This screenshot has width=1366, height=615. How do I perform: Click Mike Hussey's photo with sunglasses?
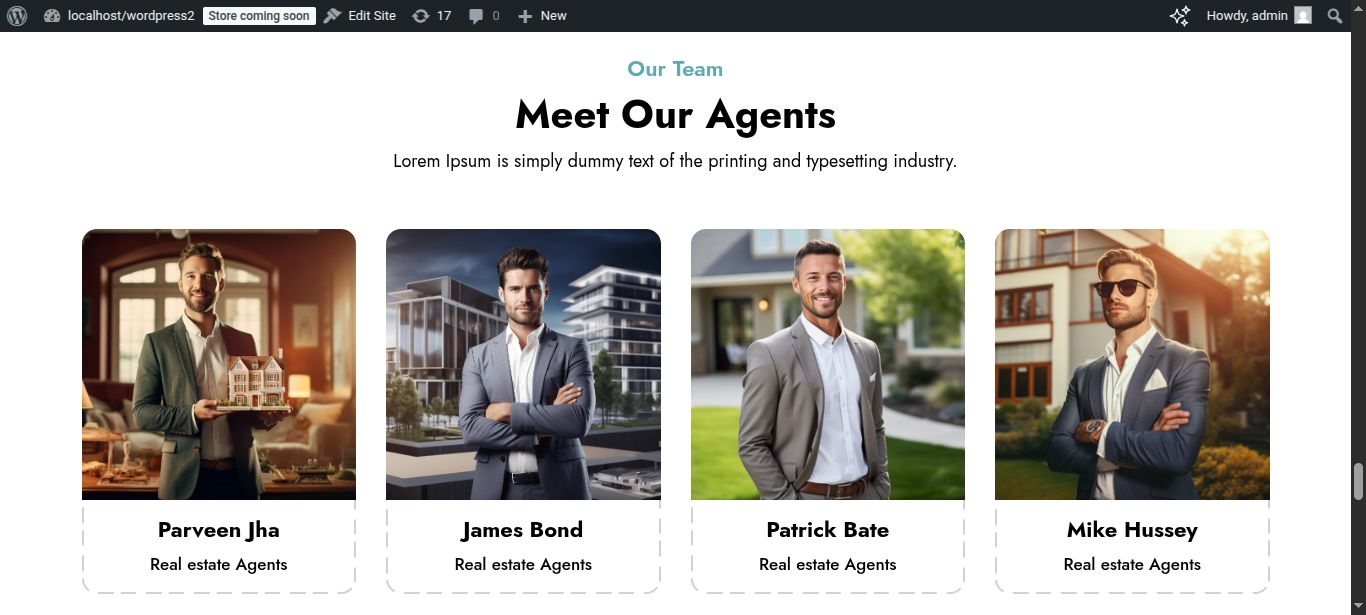tap(1132, 364)
